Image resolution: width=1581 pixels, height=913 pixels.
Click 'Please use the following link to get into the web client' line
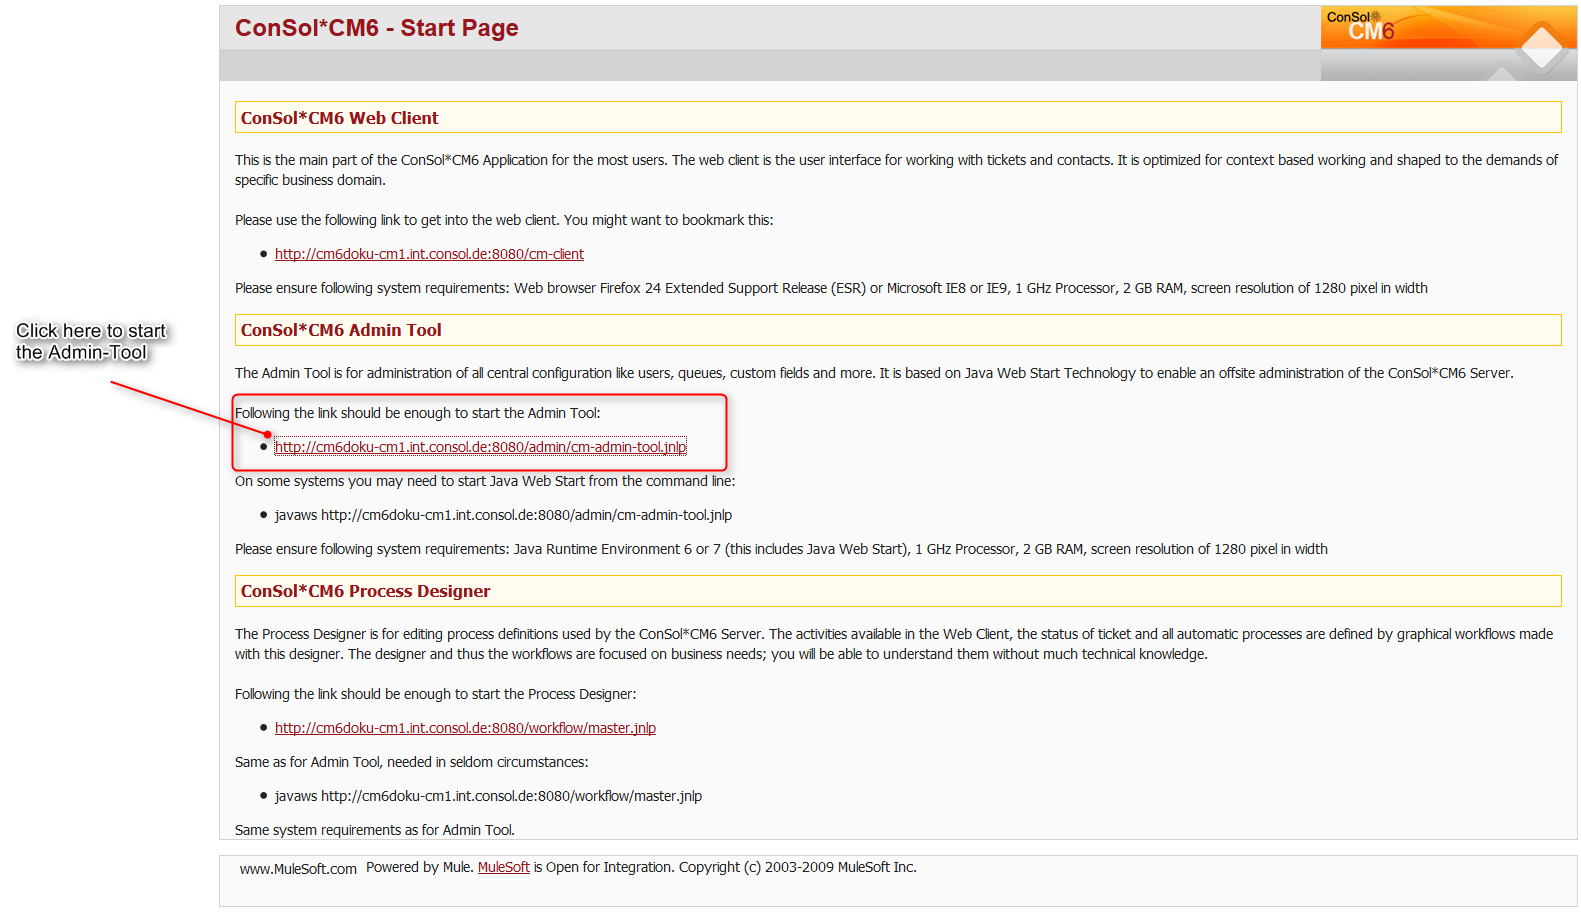point(504,220)
